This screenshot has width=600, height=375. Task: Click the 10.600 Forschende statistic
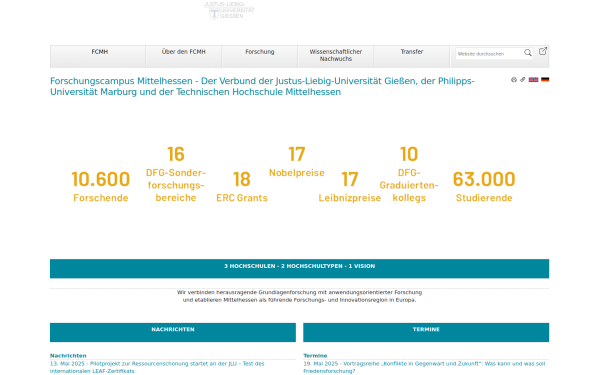point(101,186)
